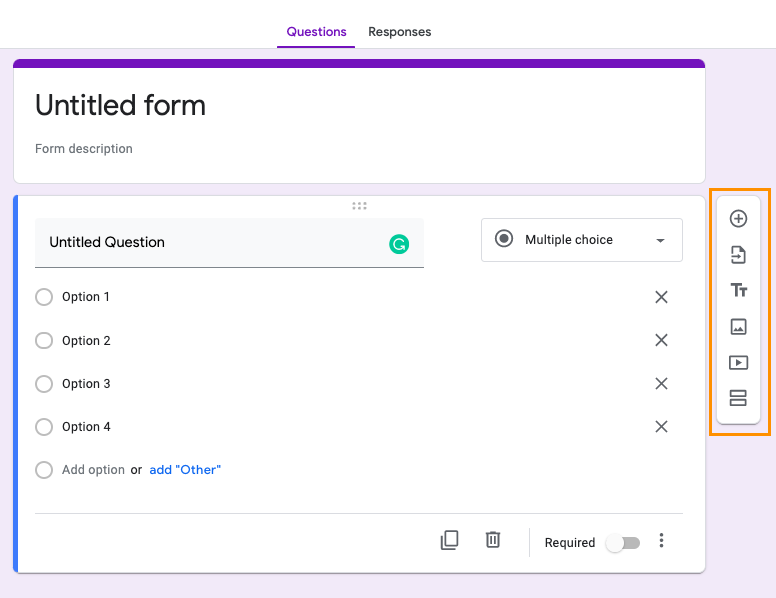Switch to the Responses tab
This screenshot has width=776, height=598.
tap(399, 32)
